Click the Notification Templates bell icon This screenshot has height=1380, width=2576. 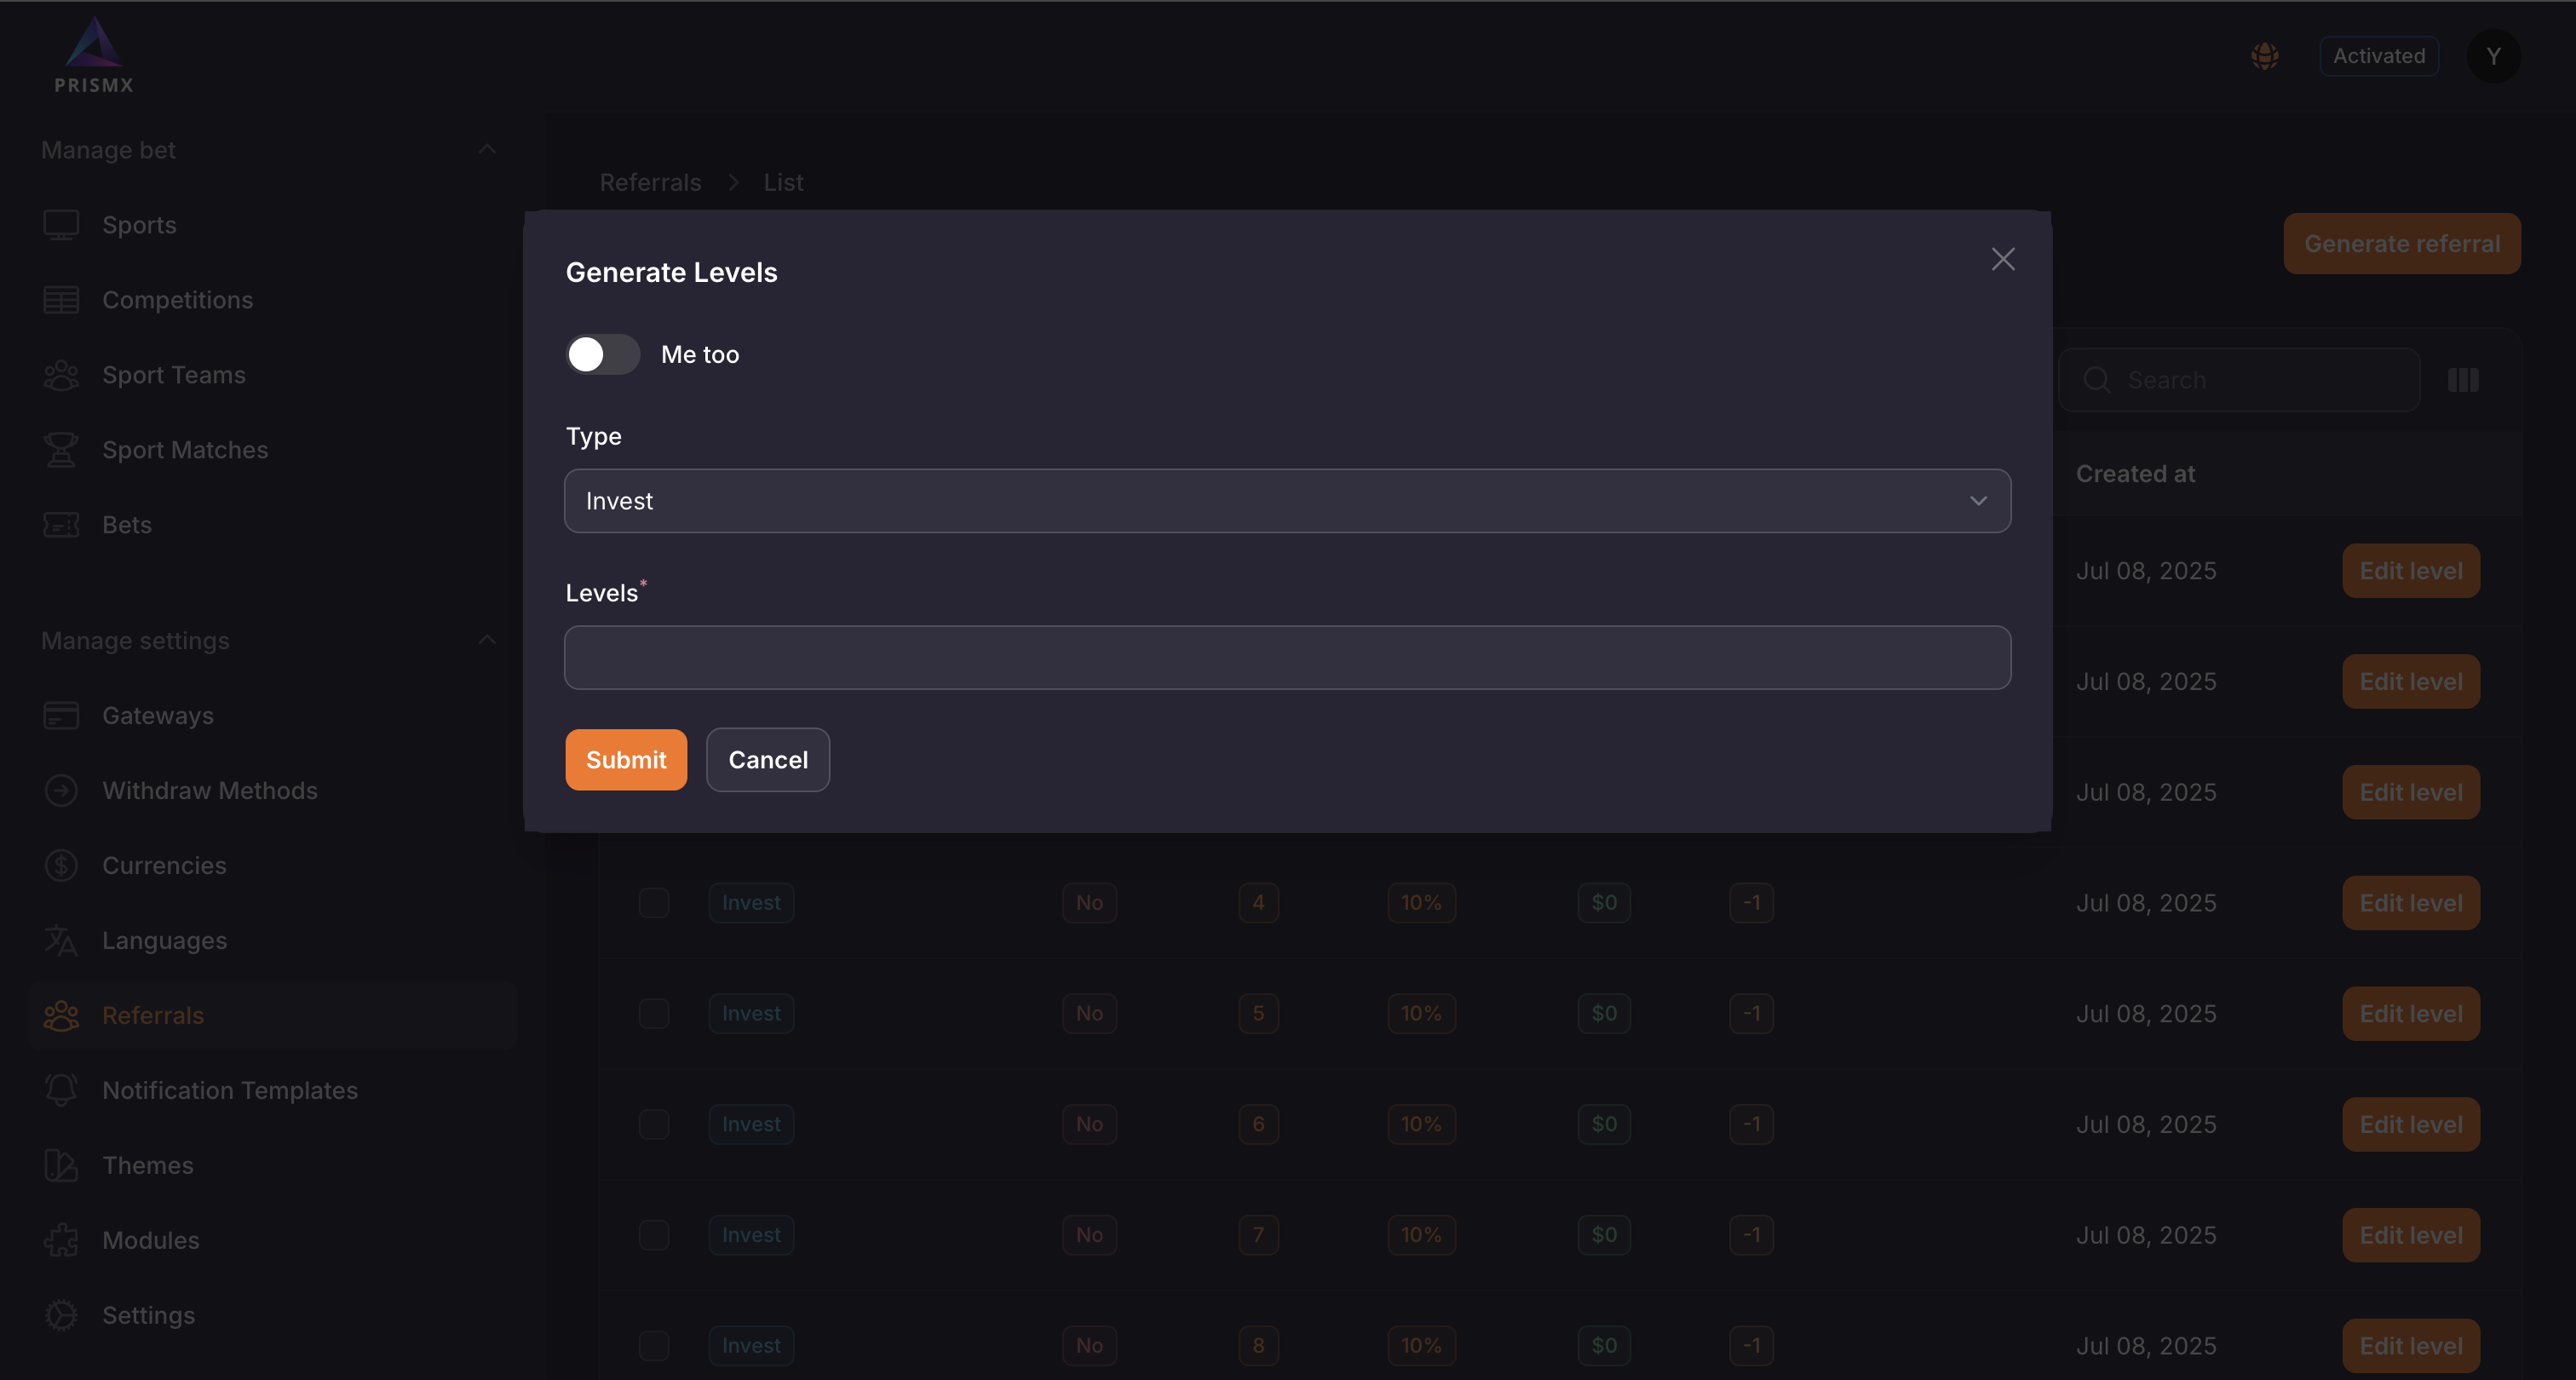pos(61,1090)
